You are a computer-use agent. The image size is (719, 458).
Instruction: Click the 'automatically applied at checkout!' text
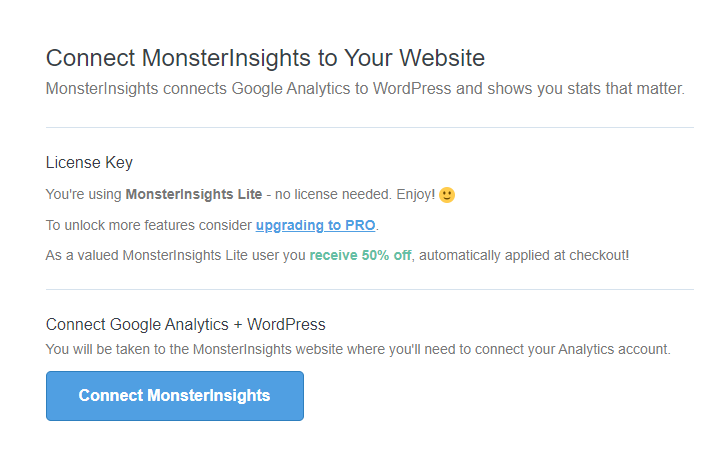coord(524,255)
